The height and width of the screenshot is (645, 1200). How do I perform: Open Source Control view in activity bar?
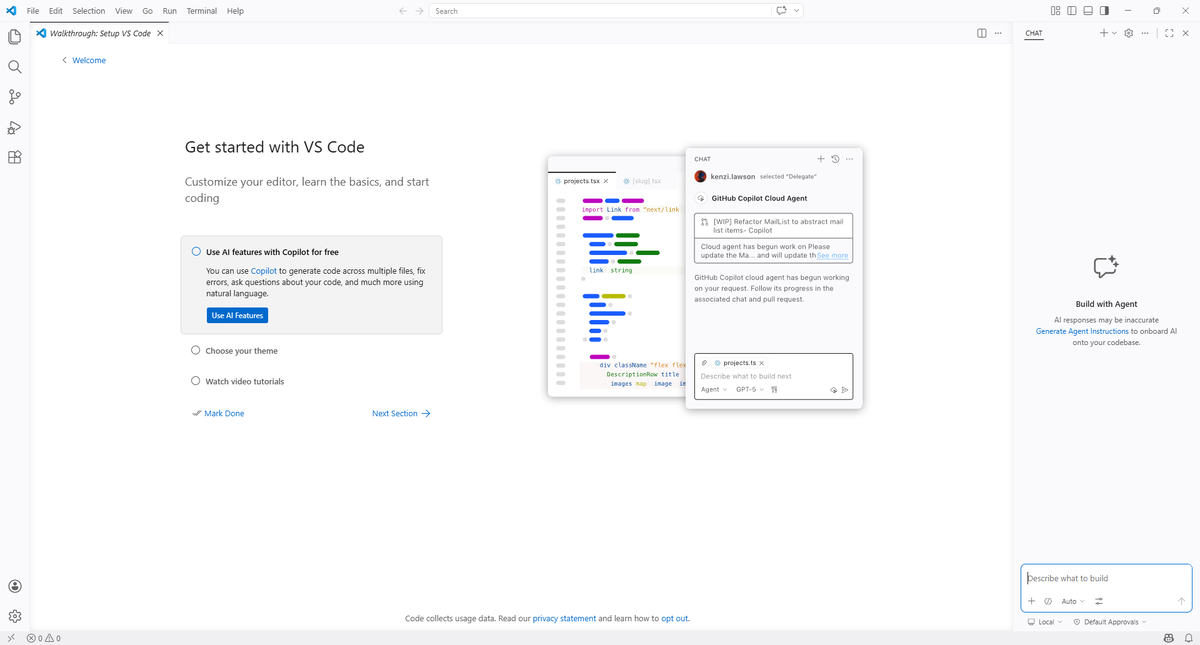click(15, 97)
